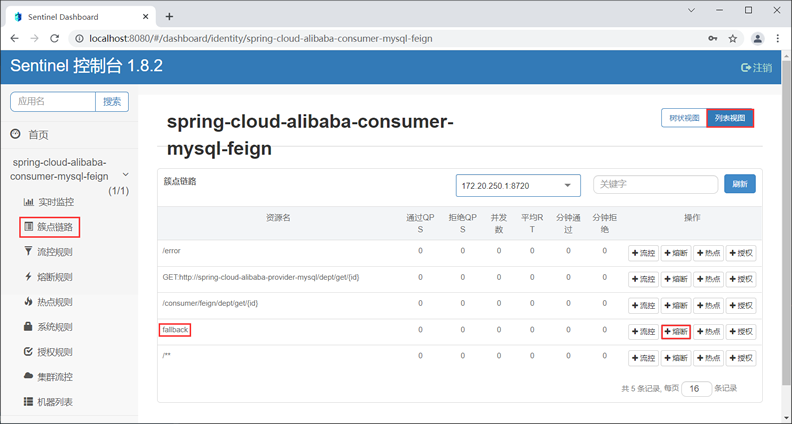Screen dimensions: 792x424
Task: Go back with the browser back arrow
Action: (14, 39)
